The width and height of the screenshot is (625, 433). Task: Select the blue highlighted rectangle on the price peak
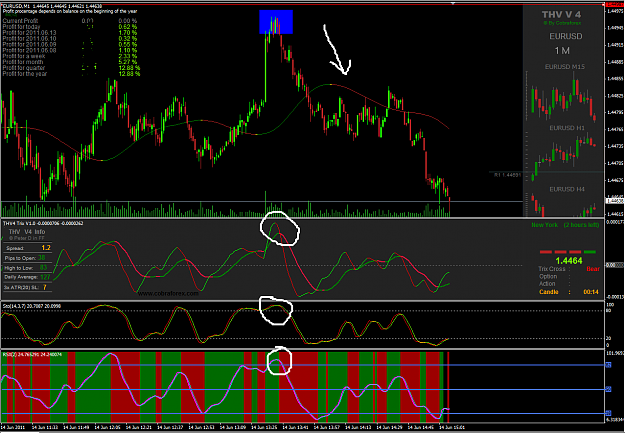[x=276, y=22]
